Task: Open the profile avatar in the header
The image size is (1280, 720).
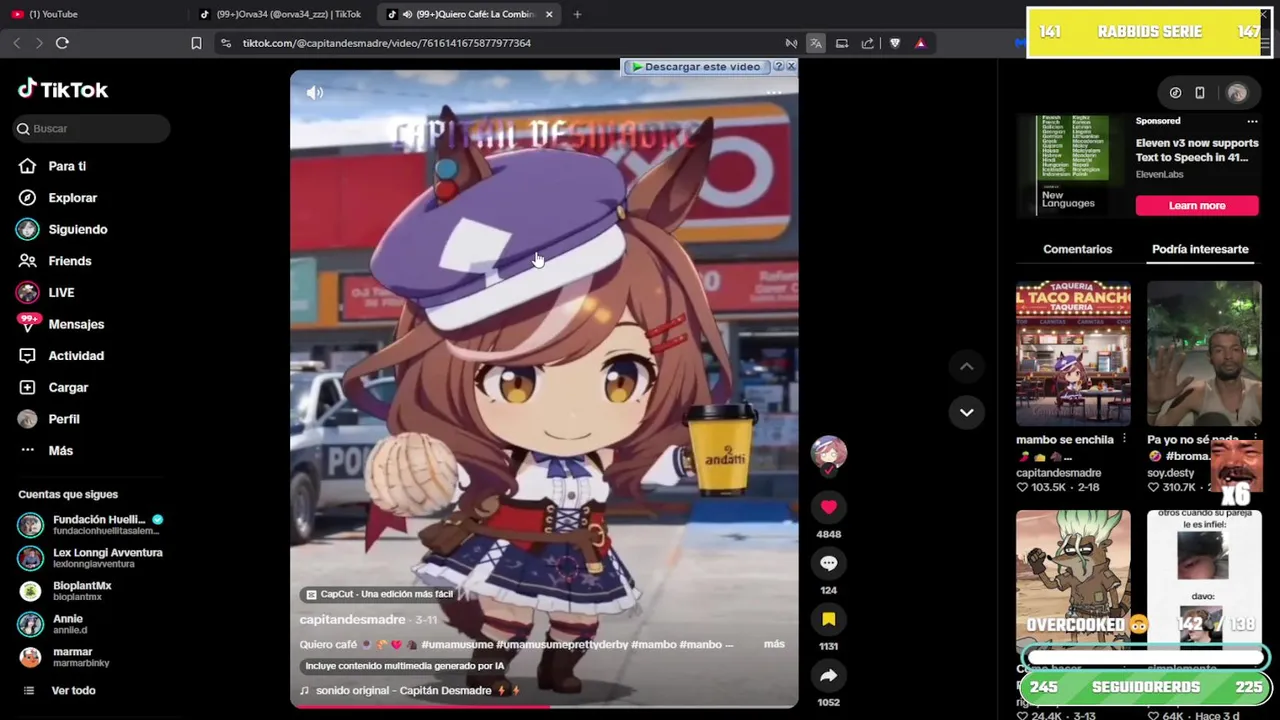Action: (1237, 93)
